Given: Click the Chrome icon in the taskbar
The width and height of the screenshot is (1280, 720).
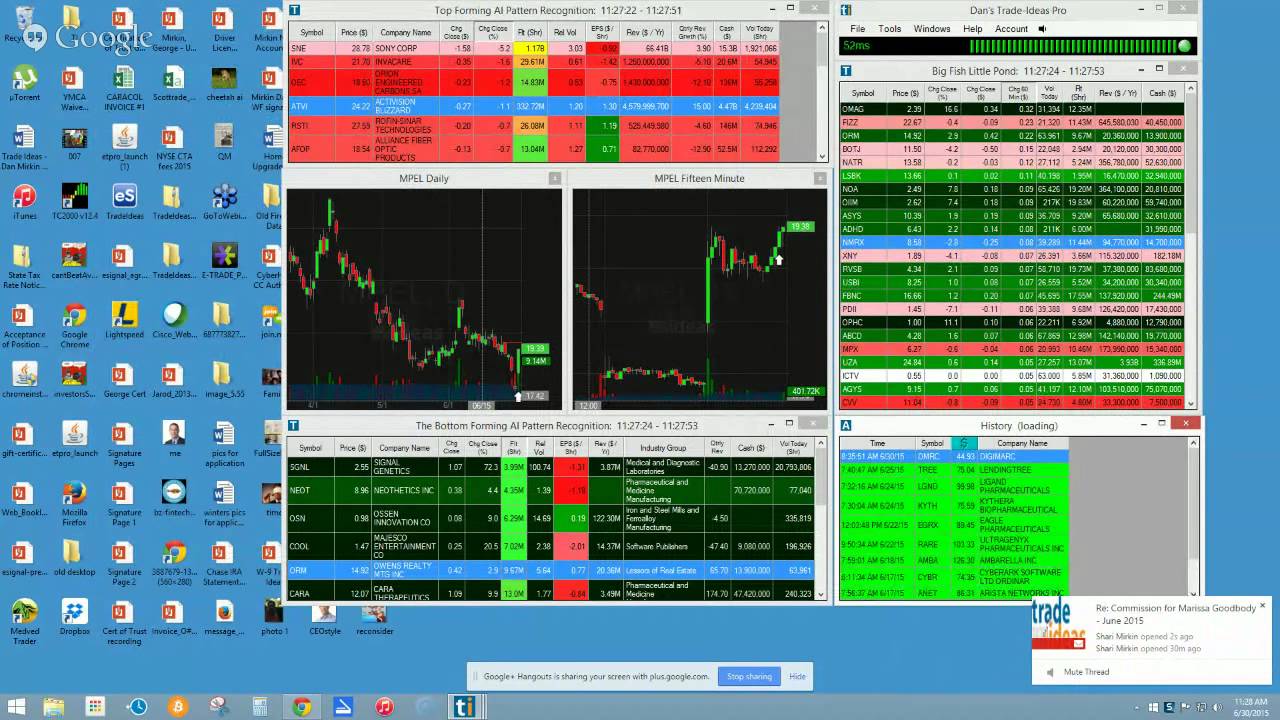Looking at the screenshot, I should [x=302, y=706].
